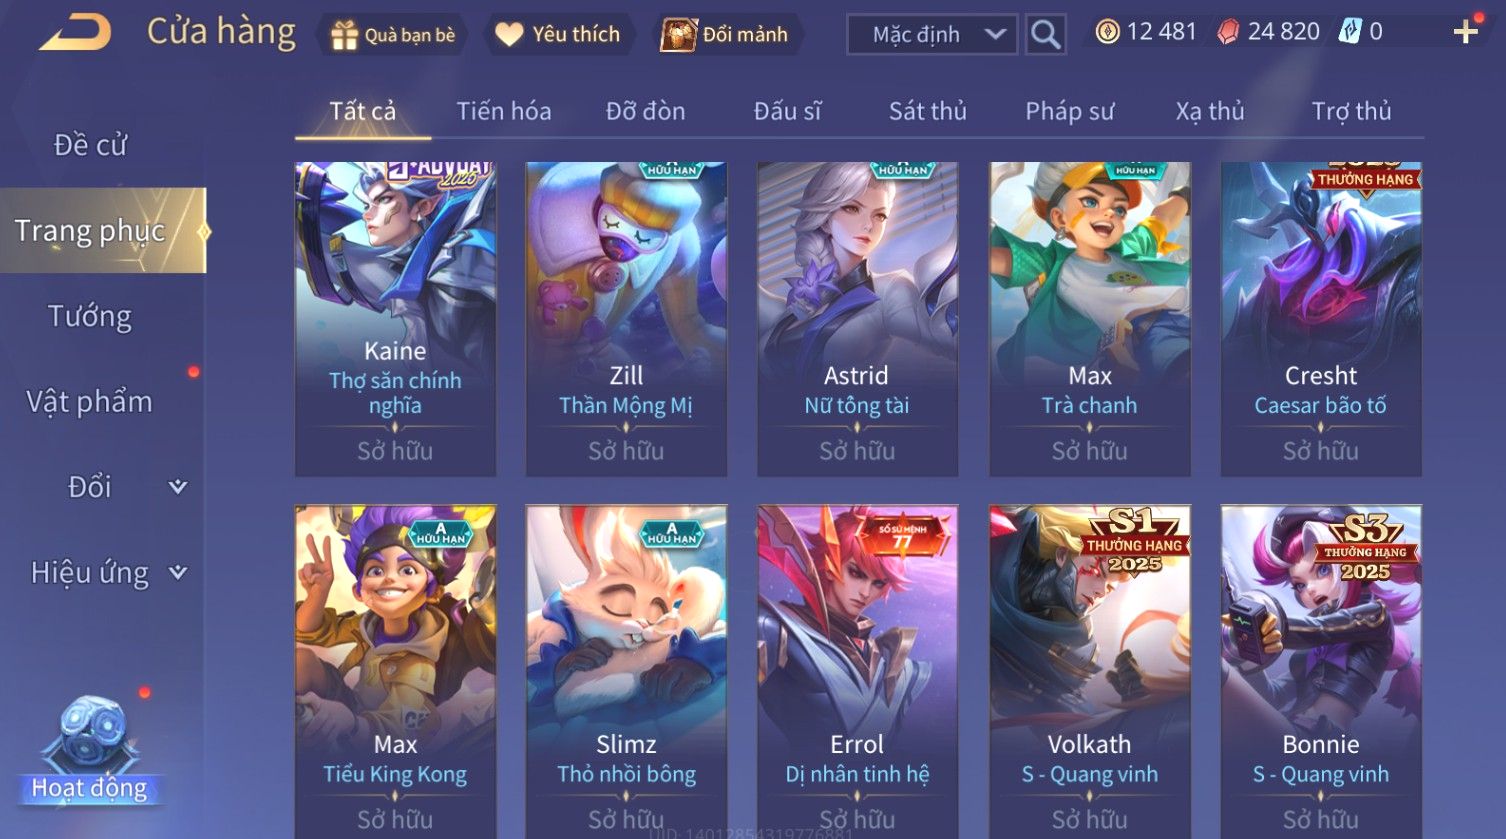This screenshot has height=839, width=1506.
Task: Select the Sát thủ tab
Action: 928,111
